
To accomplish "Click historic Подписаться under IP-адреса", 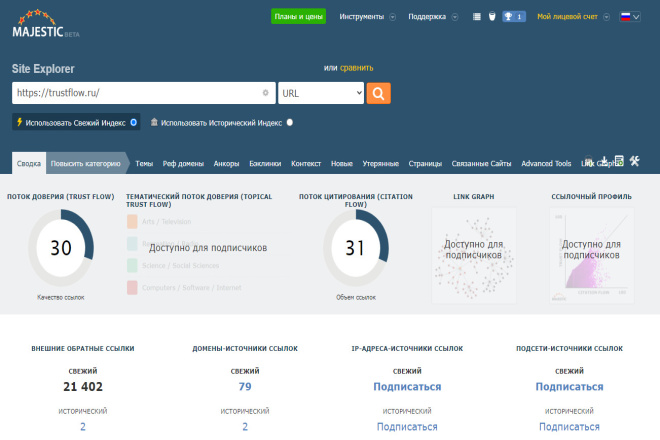I will point(407,427).
